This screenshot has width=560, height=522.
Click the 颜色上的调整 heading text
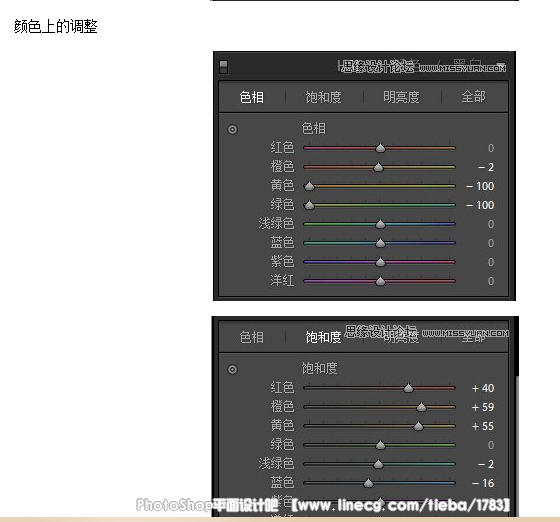(56, 26)
